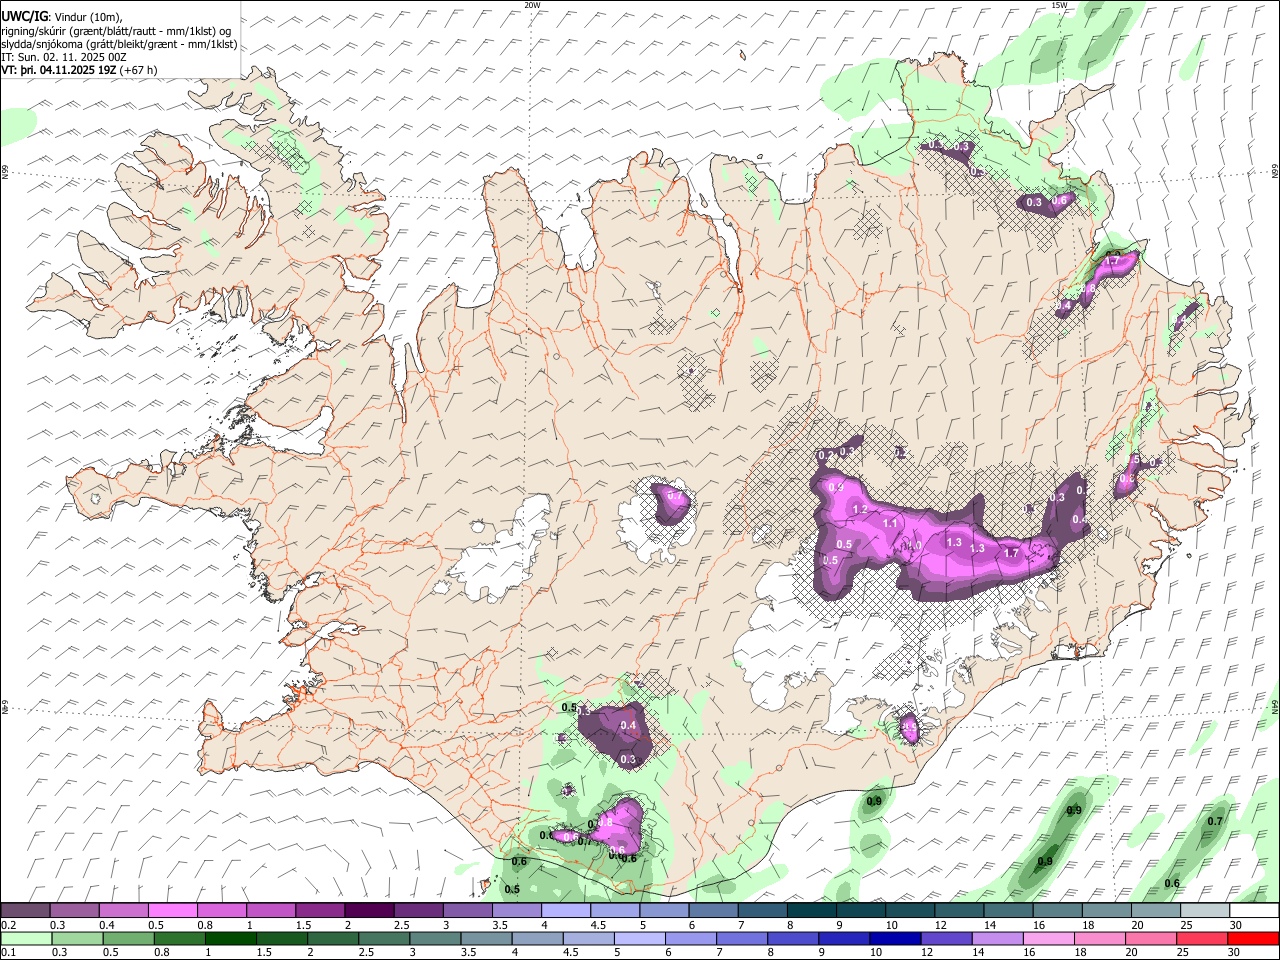The height and width of the screenshot is (960, 1280).
Task: Click the '0.4' tick label in the snow legend
Action: pos(106,925)
